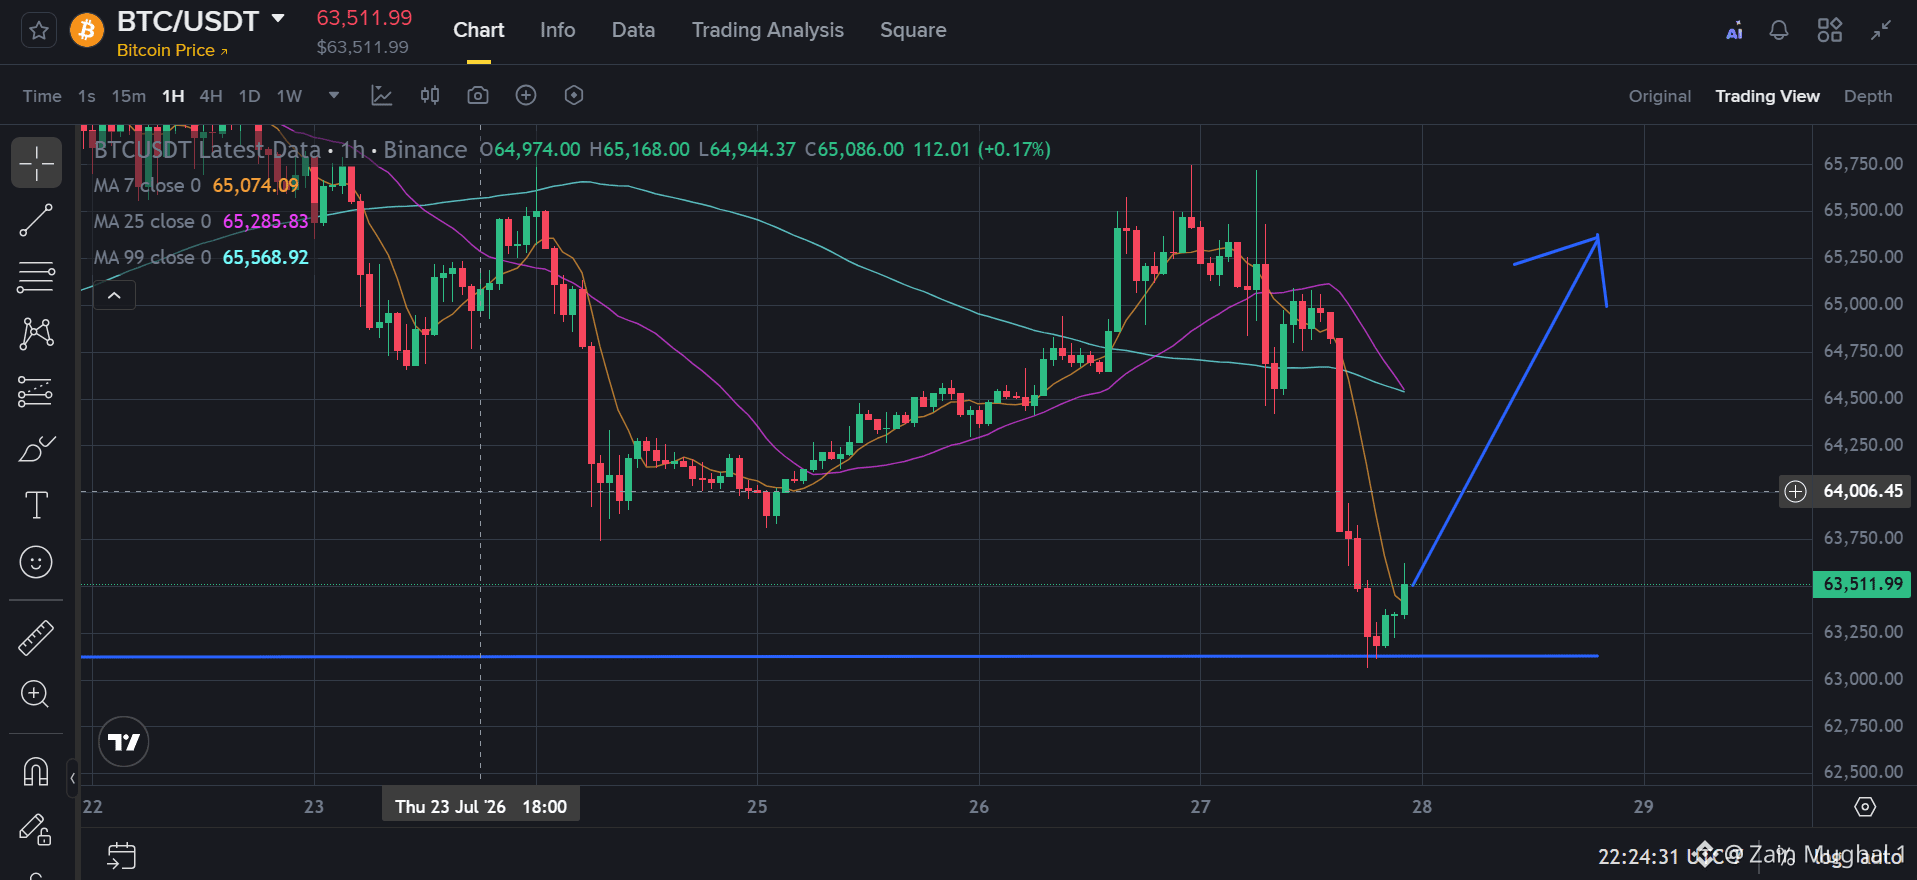Click the 65,000.00 price axis level
Screen dimensions: 1917x880
(x=1863, y=304)
